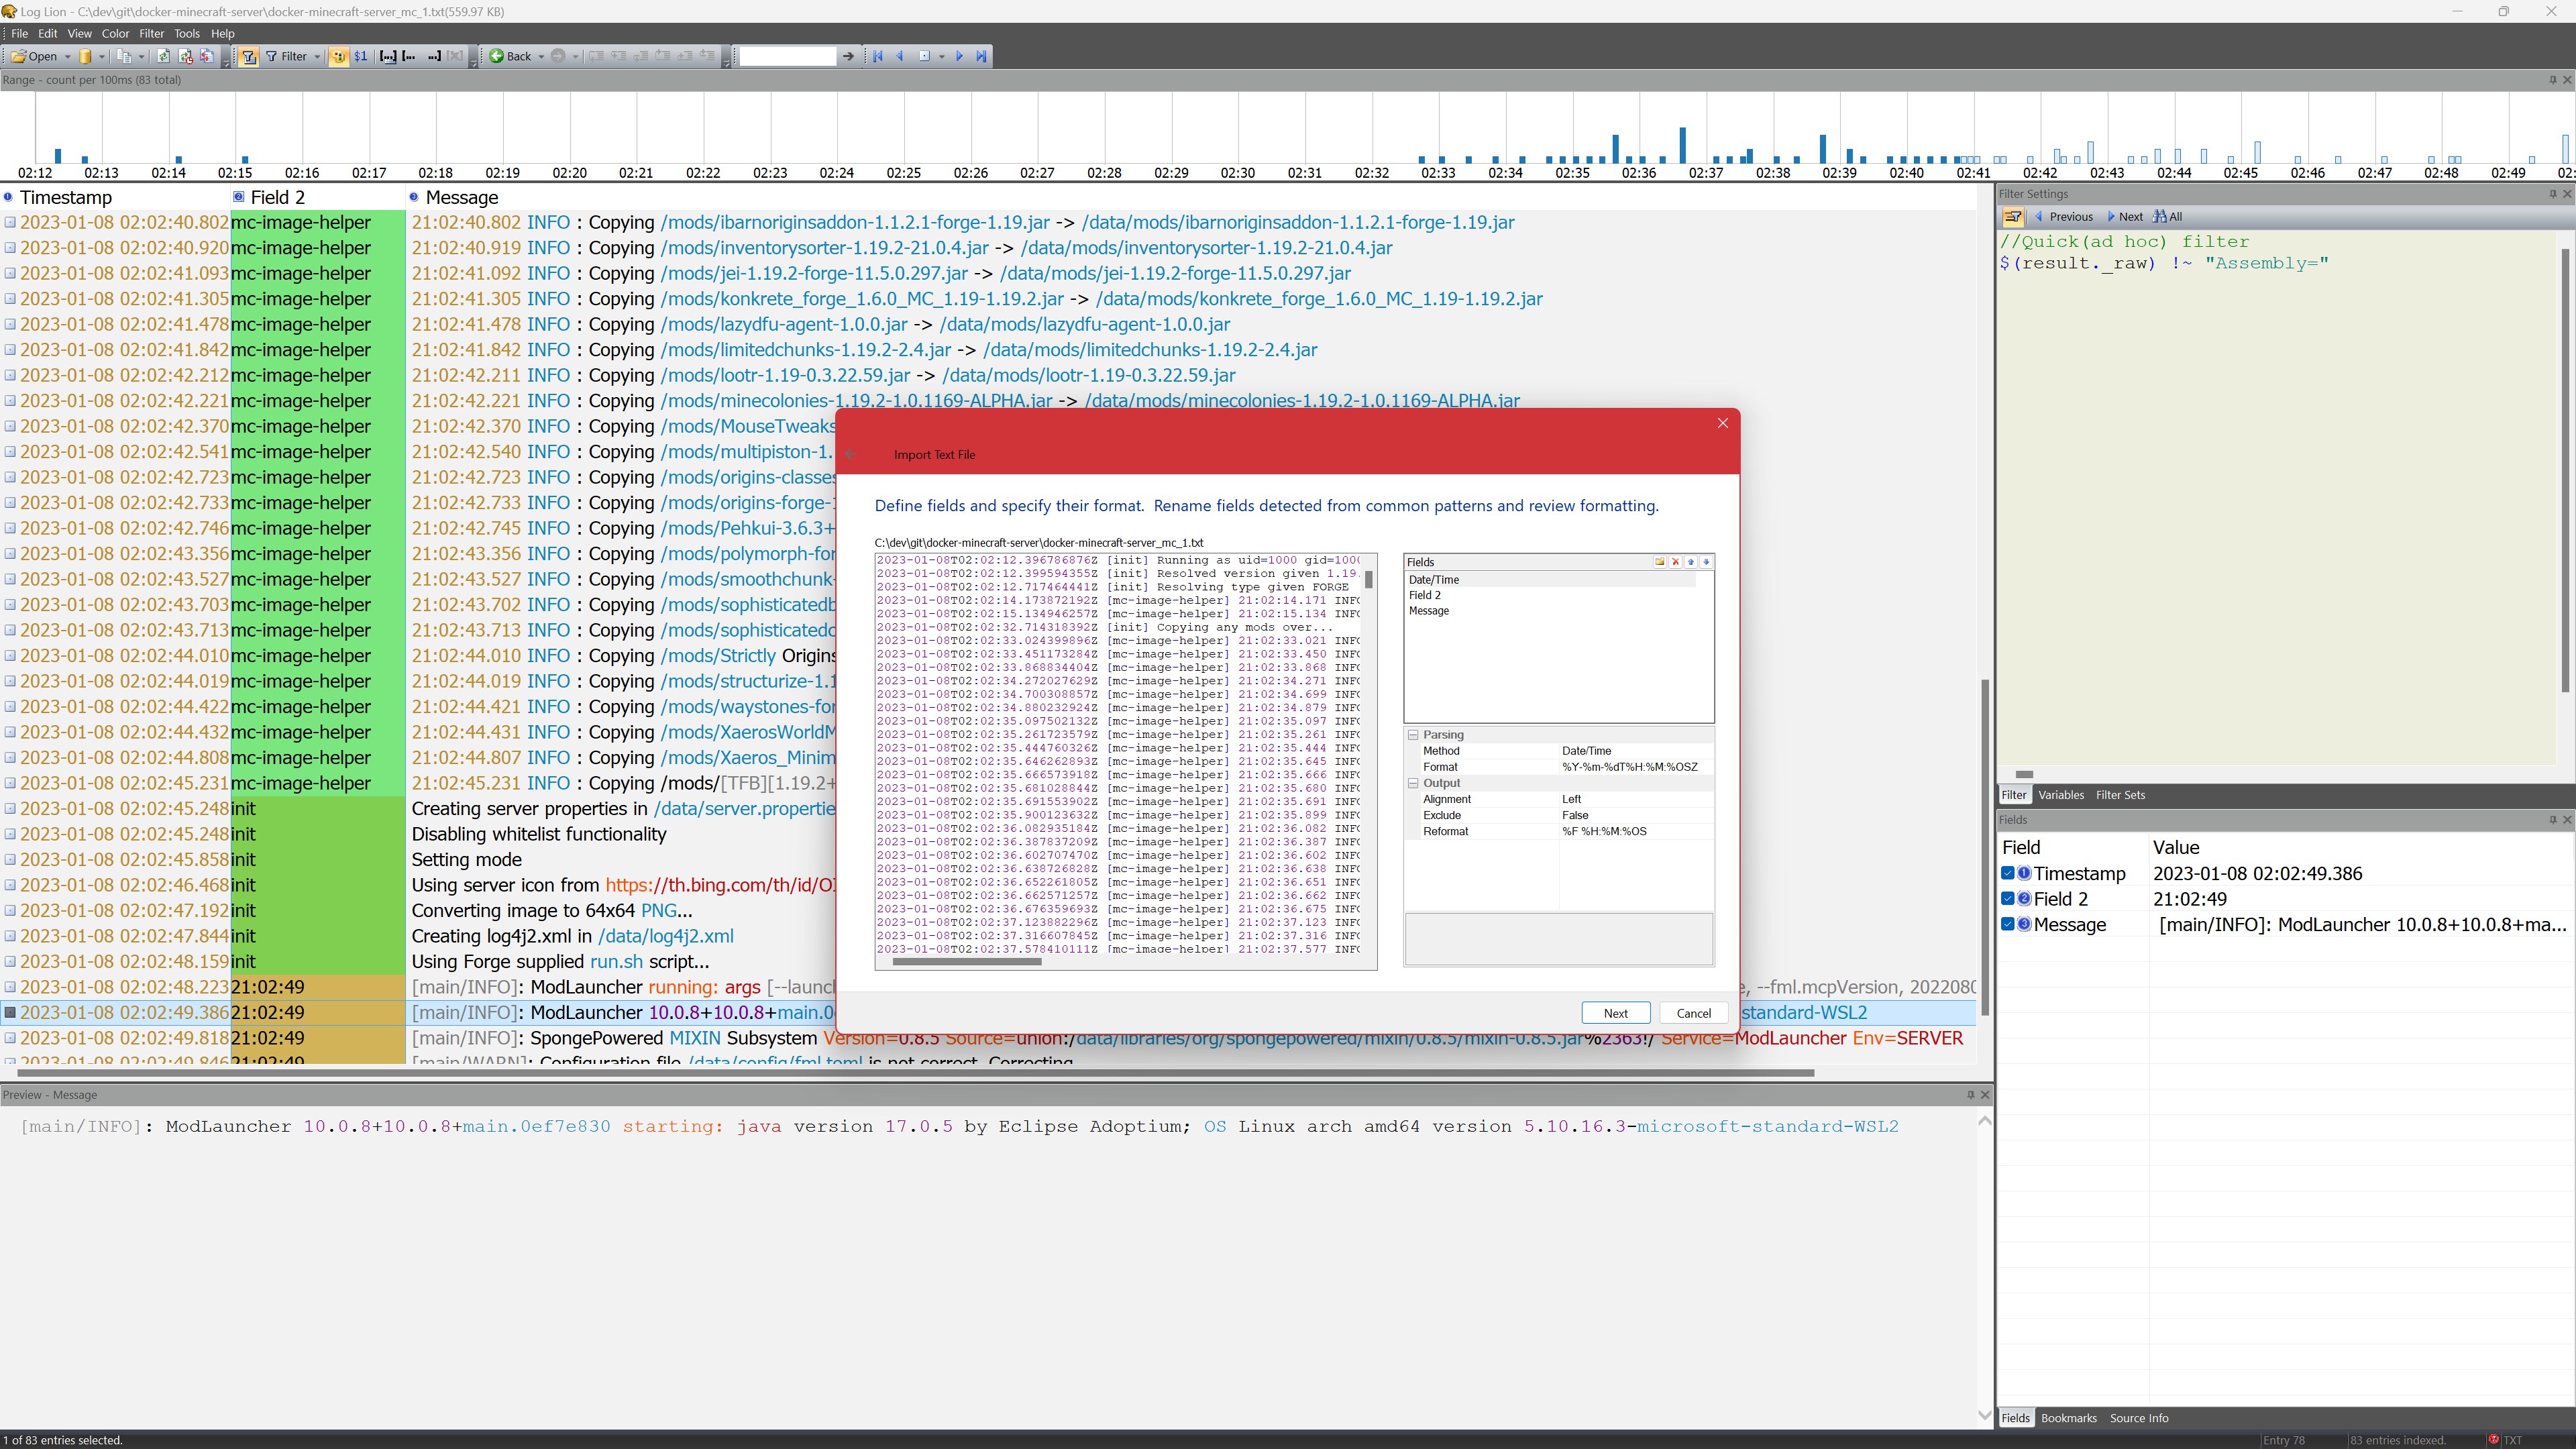This screenshot has height=1449, width=2576.
Task: Switch to the Variables tab
Action: [x=2061, y=795]
